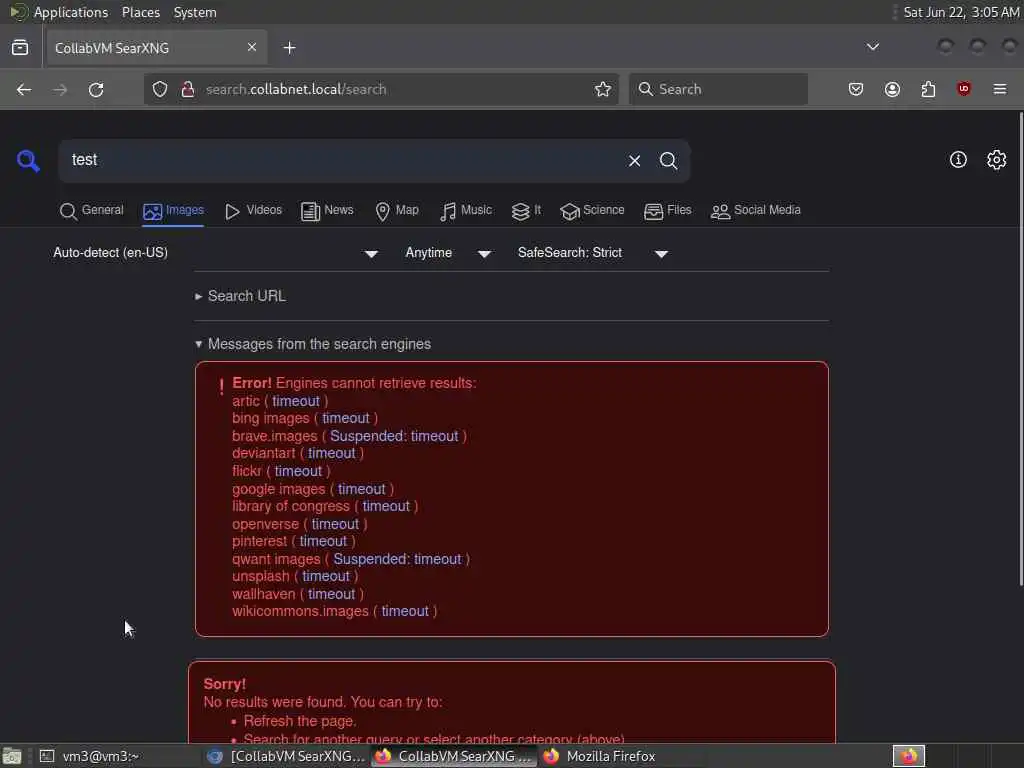This screenshot has height=768, width=1024.
Task: Click the Firefox workspace icon at taskbar right
Action: (908, 756)
